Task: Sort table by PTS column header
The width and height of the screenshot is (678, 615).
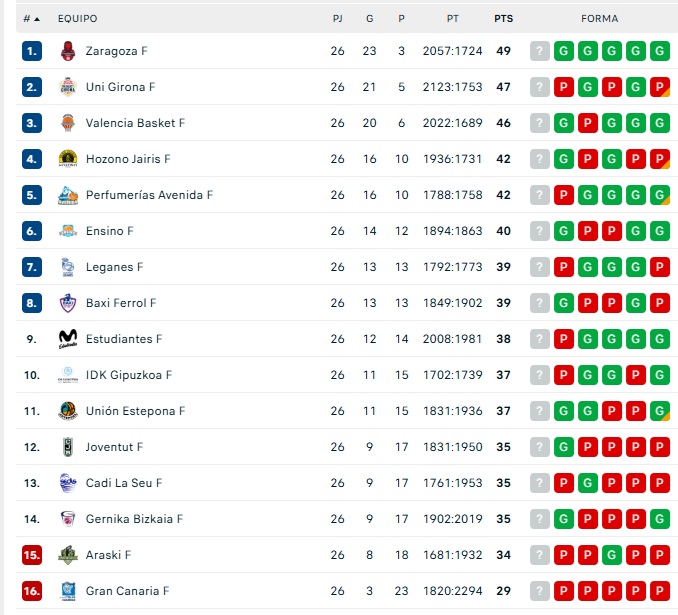Action: tap(503, 18)
